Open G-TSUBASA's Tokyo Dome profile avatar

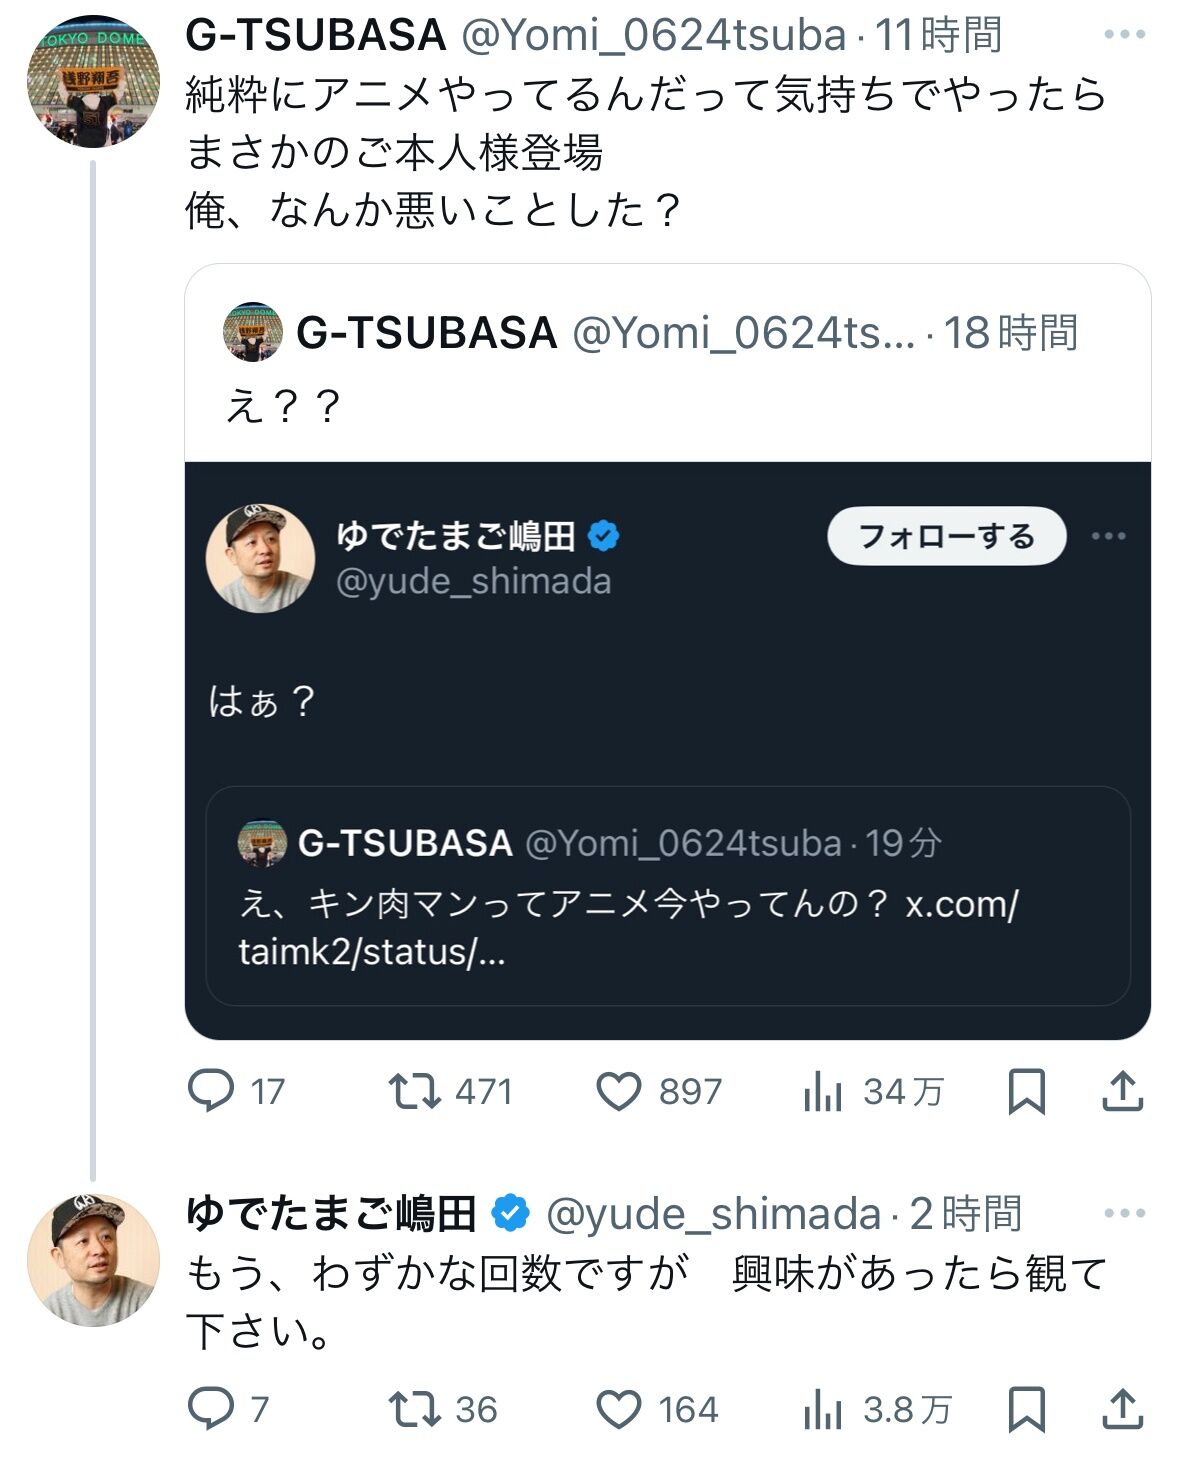[x=93, y=81]
